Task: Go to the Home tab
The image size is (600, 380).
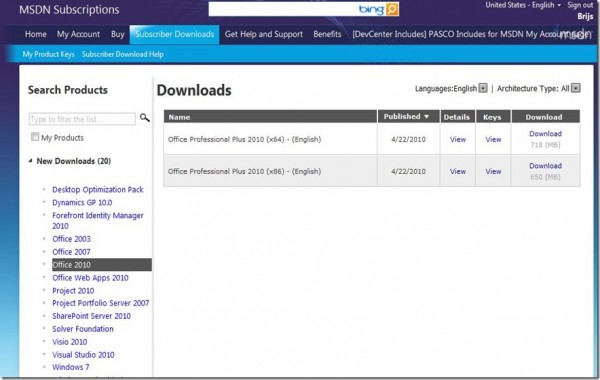Action: tap(36, 34)
